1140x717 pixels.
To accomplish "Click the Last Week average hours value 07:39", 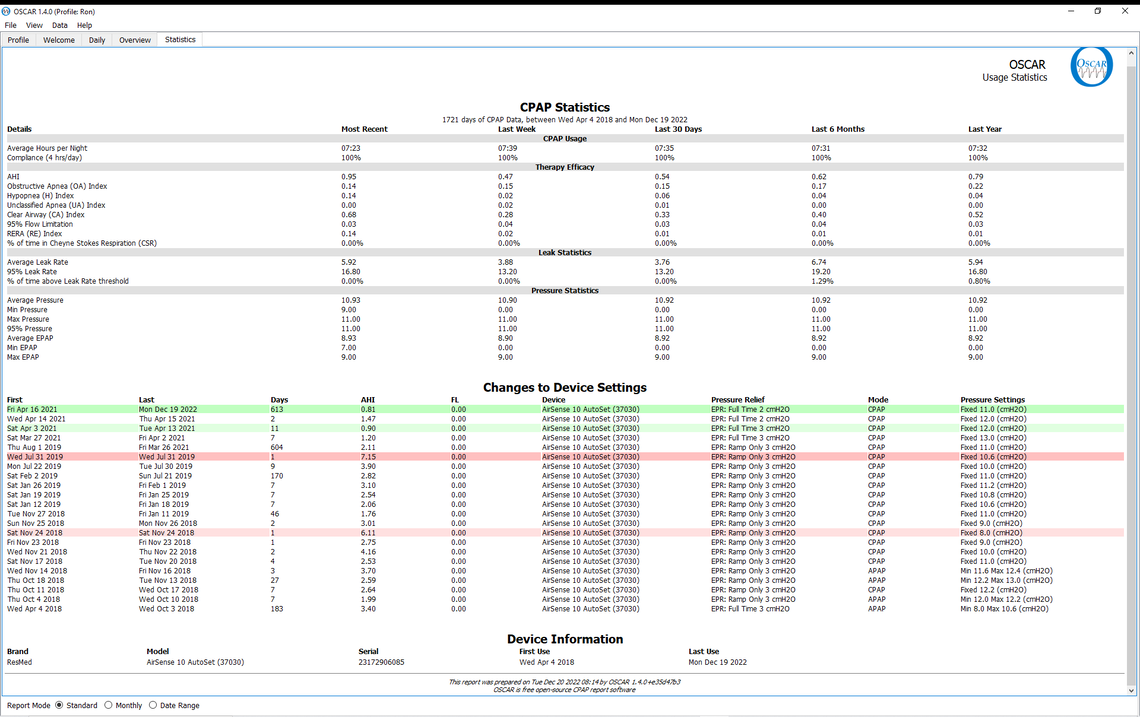I will pyautogui.click(x=507, y=148).
